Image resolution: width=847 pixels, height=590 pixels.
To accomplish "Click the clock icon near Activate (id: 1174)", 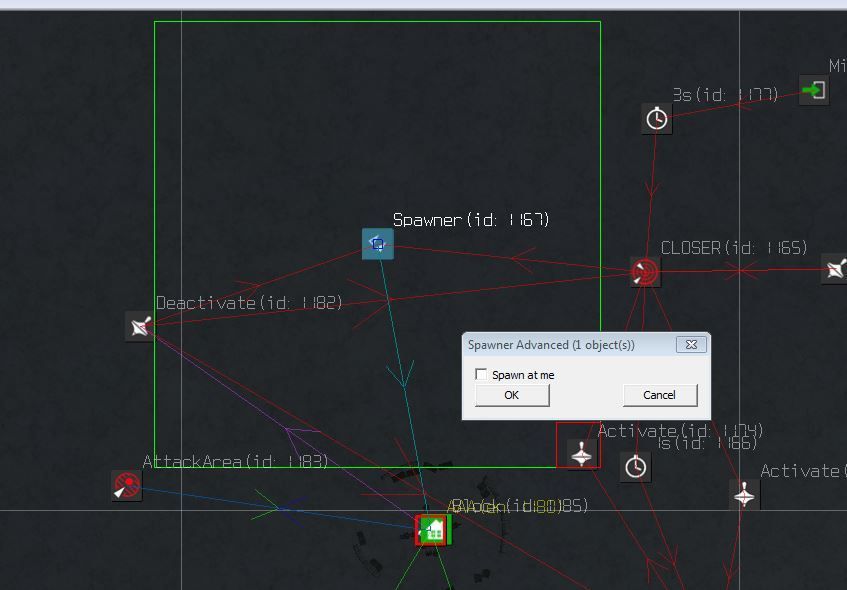I will [x=635, y=467].
